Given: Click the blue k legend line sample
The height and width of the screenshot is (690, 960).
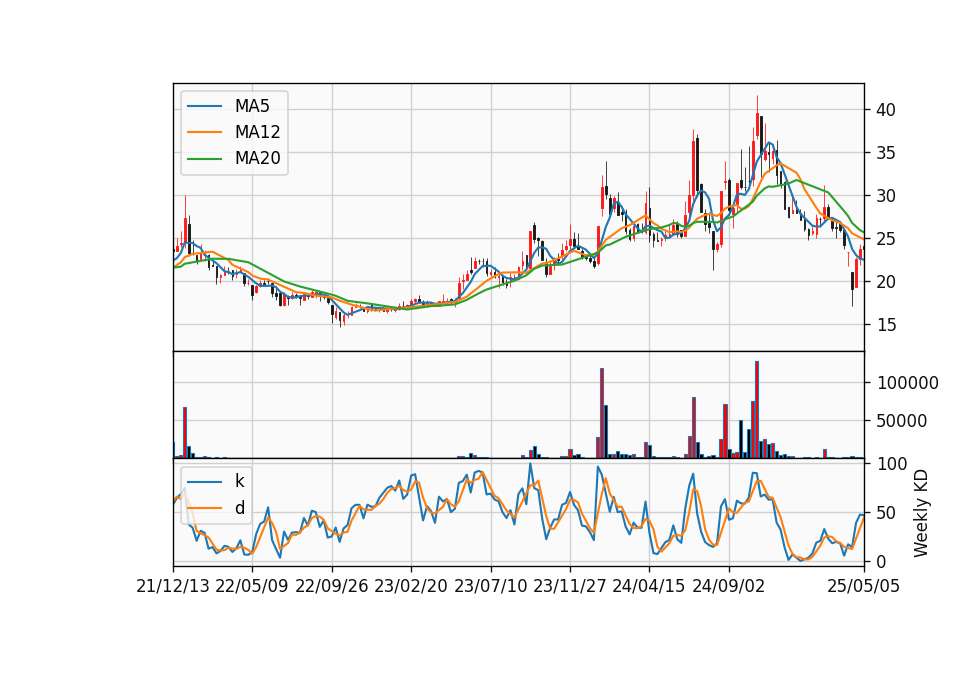Looking at the screenshot, I should point(204,482).
